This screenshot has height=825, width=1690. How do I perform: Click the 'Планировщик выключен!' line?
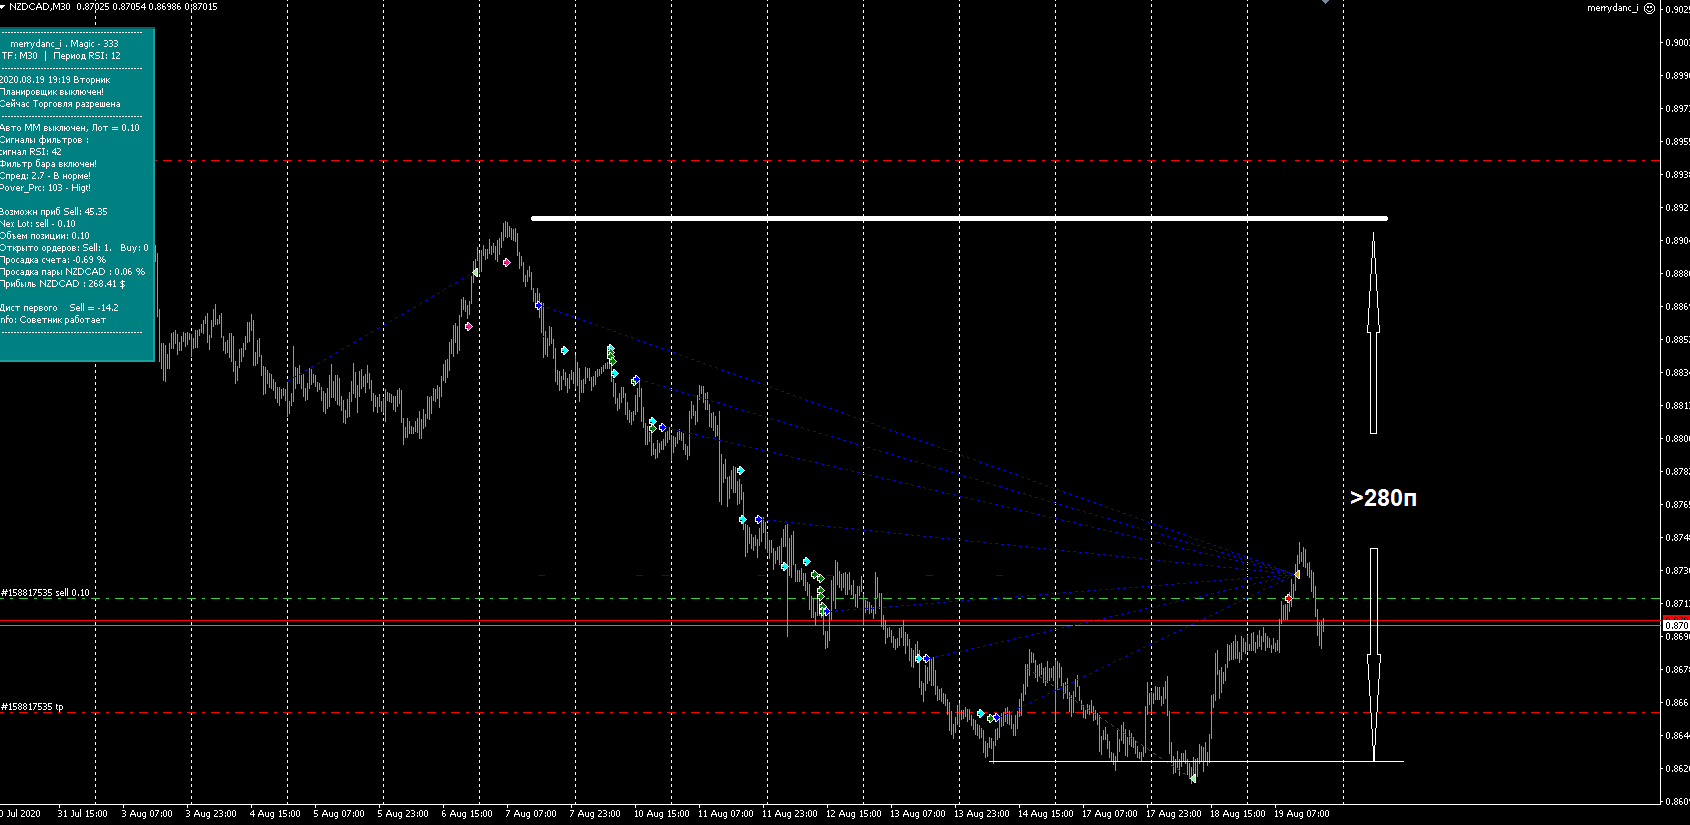[x=52, y=92]
